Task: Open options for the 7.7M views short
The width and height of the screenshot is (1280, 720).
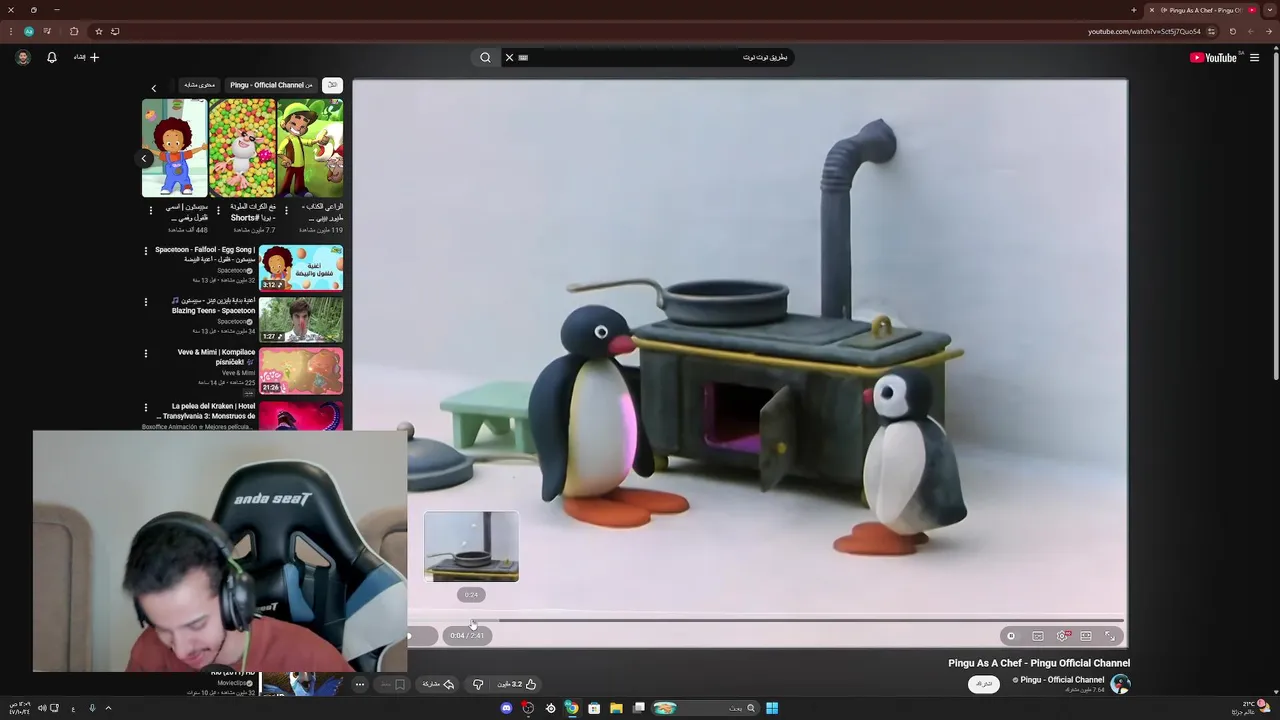Action: pyautogui.click(x=219, y=210)
